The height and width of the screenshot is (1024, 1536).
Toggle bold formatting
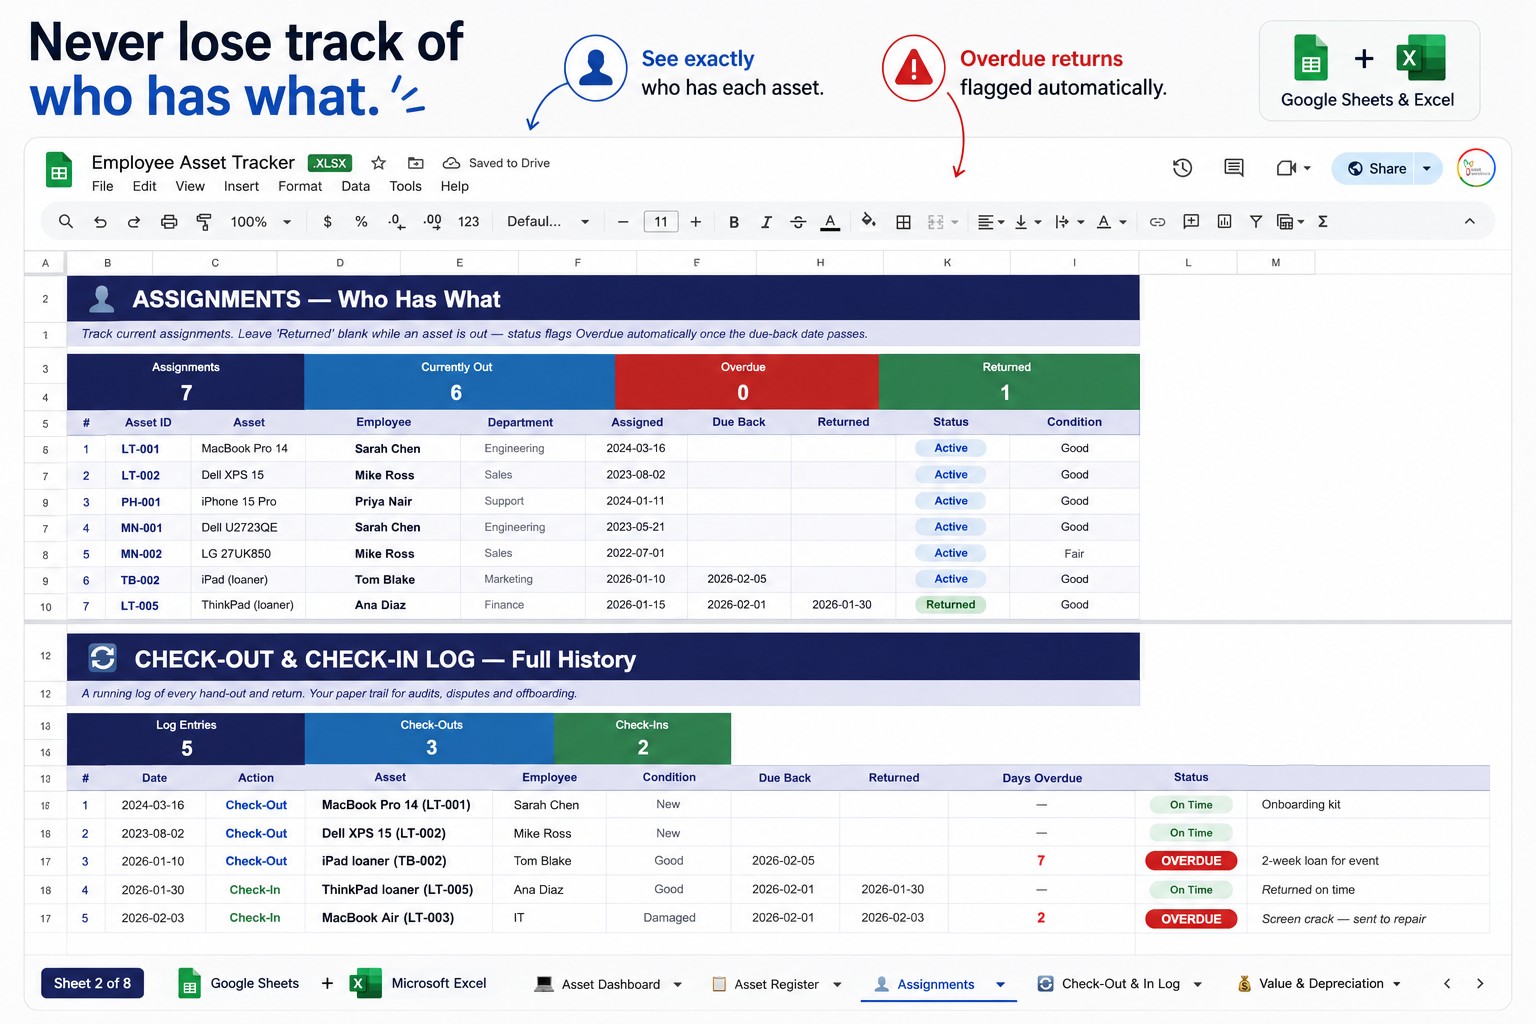click(734, 222)
